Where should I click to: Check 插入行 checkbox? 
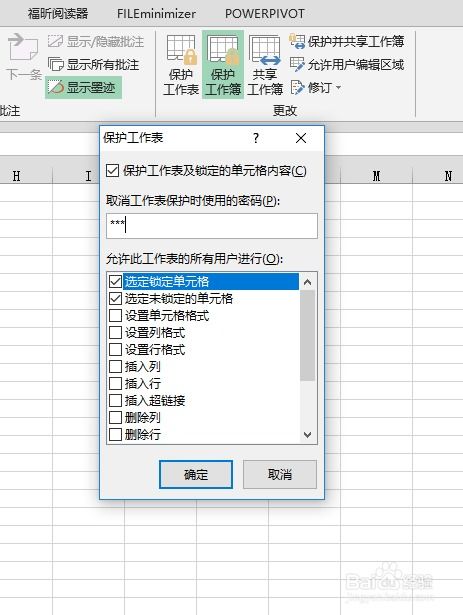pyautogui.click(x=115, y=383)
